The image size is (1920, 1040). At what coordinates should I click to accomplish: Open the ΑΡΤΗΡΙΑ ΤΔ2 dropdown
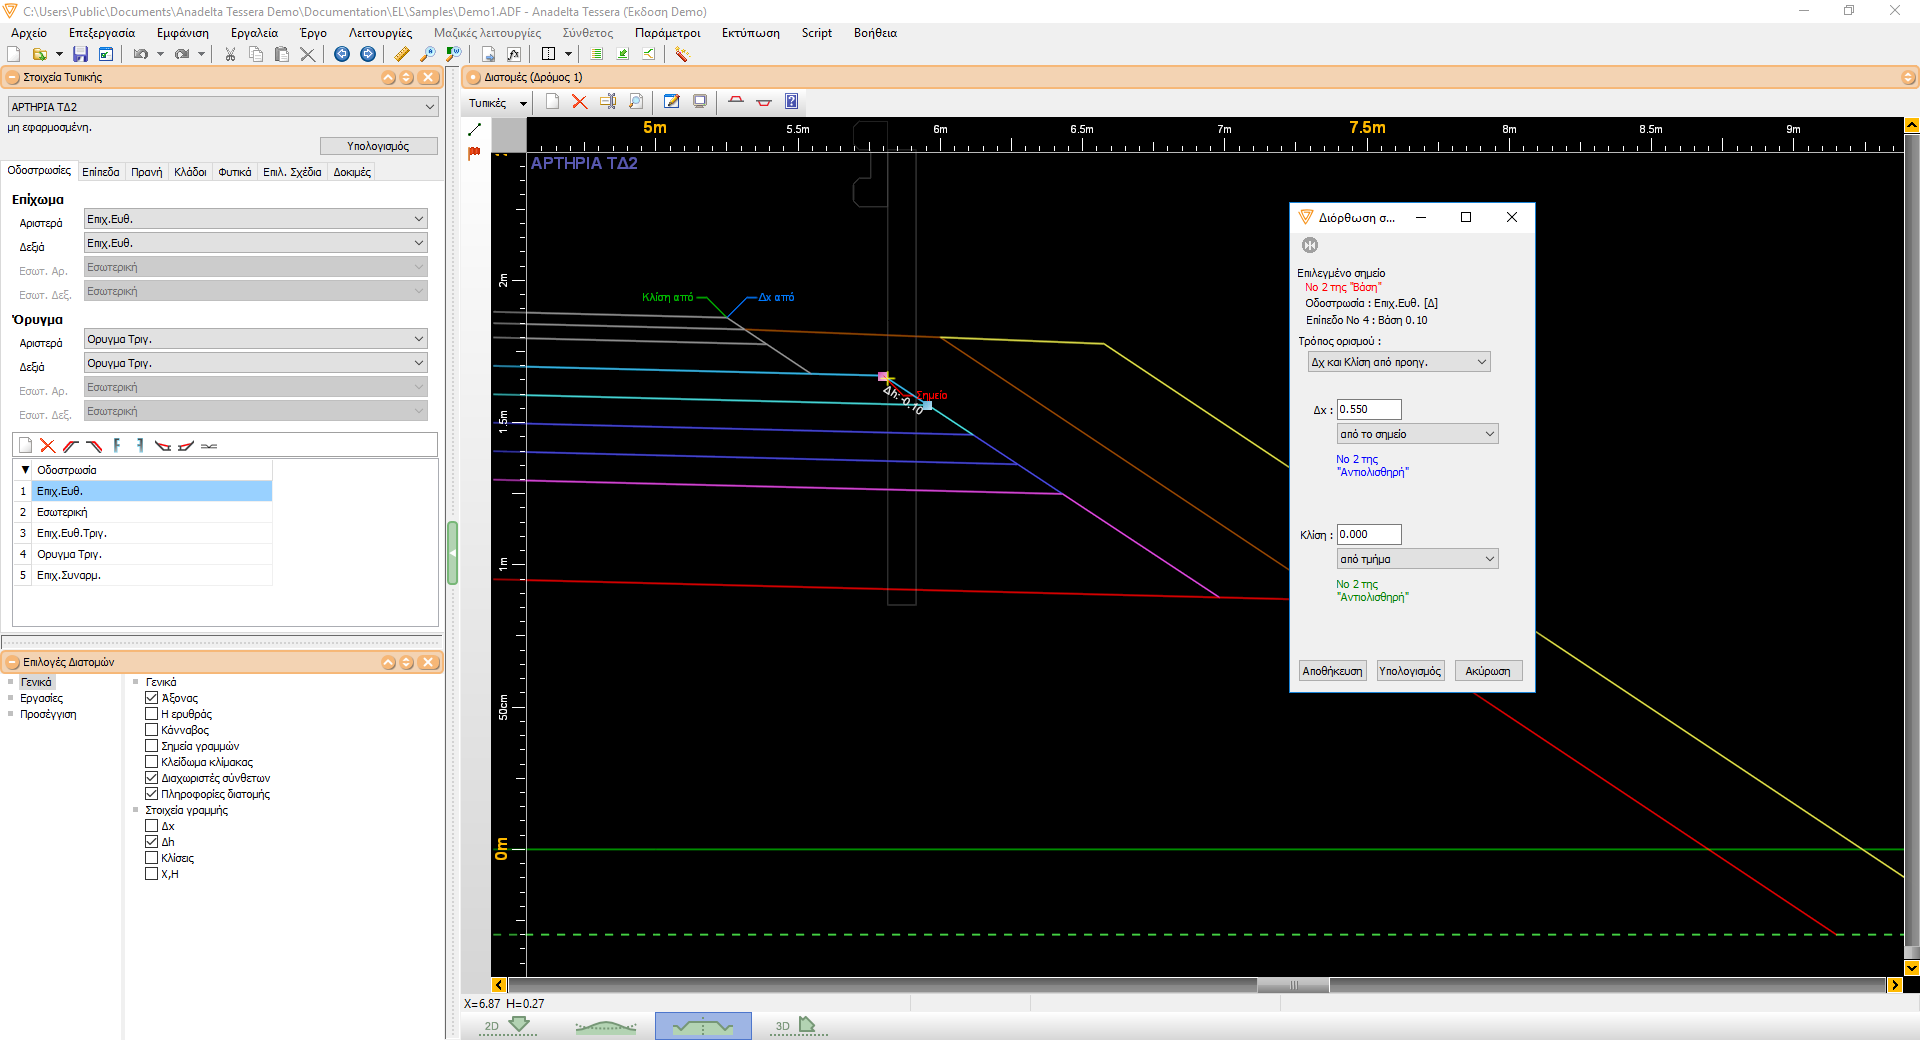pos(223,106)
